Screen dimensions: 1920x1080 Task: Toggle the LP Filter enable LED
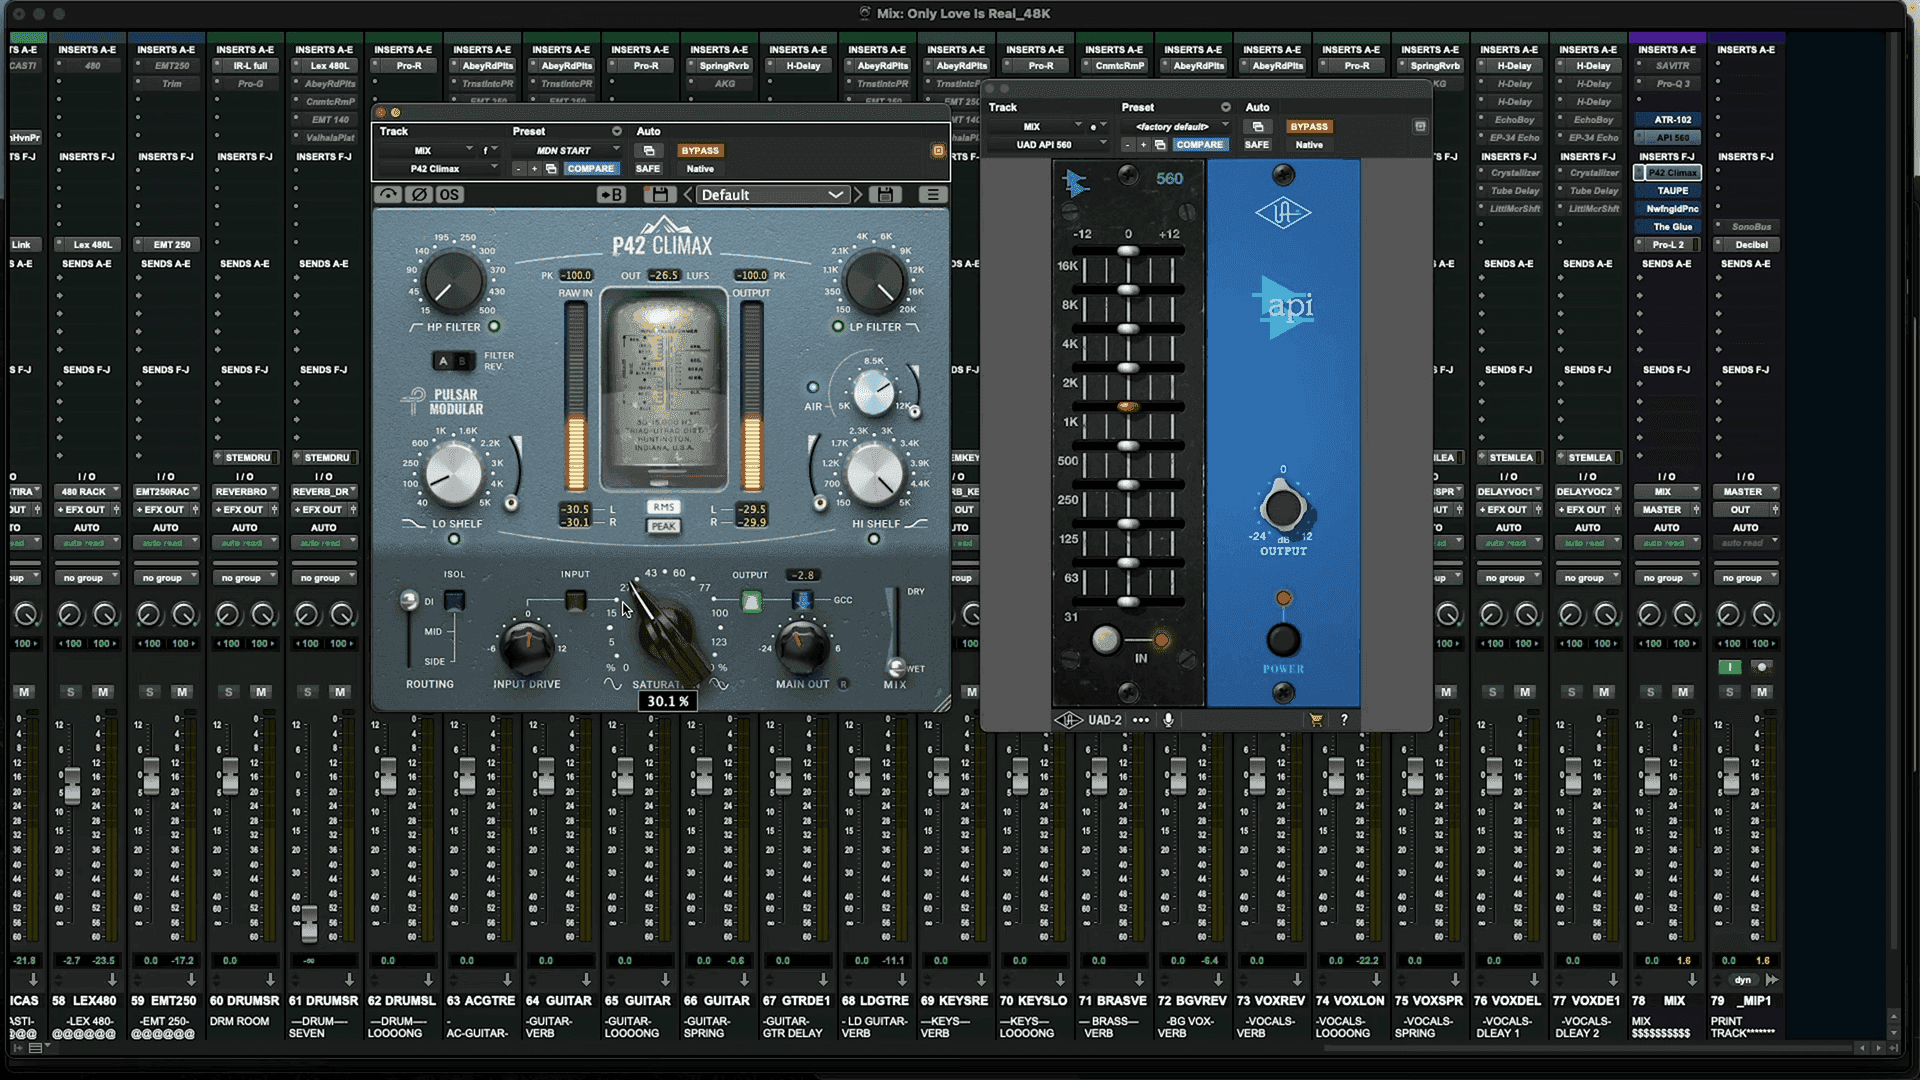(x=838, y=327)
